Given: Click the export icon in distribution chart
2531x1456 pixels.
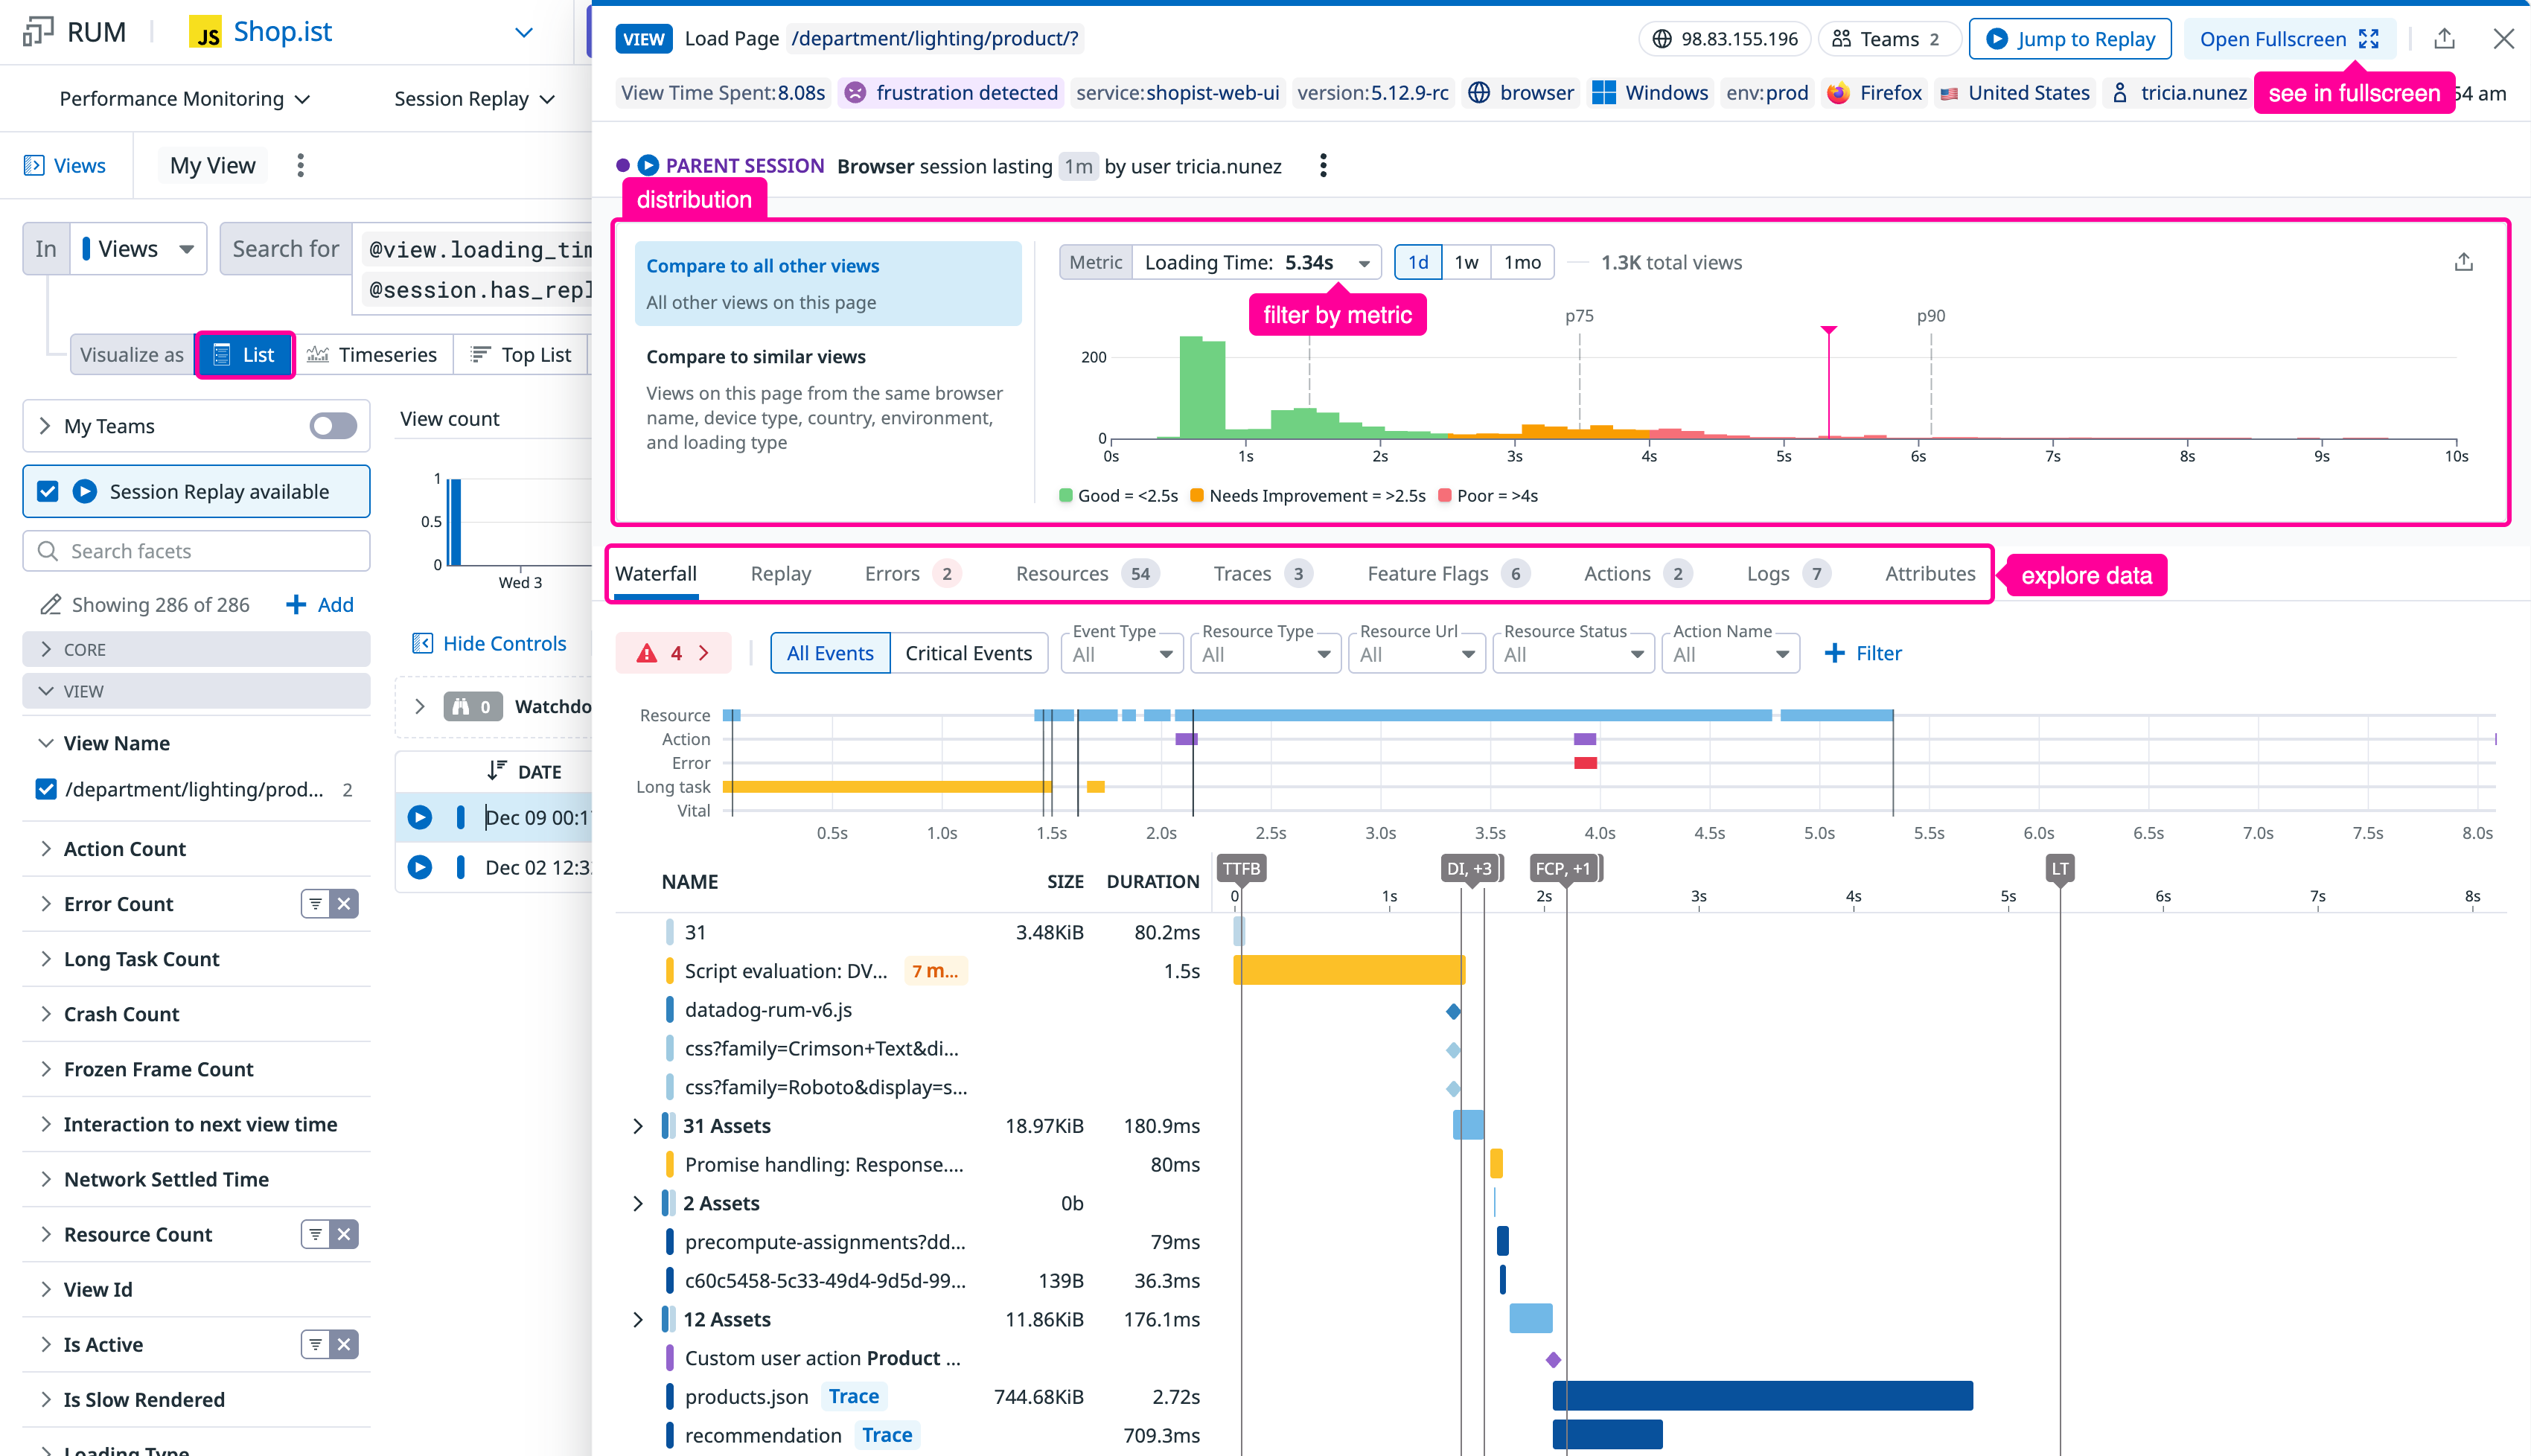Looking at the screenshot, I should 2463,262.
